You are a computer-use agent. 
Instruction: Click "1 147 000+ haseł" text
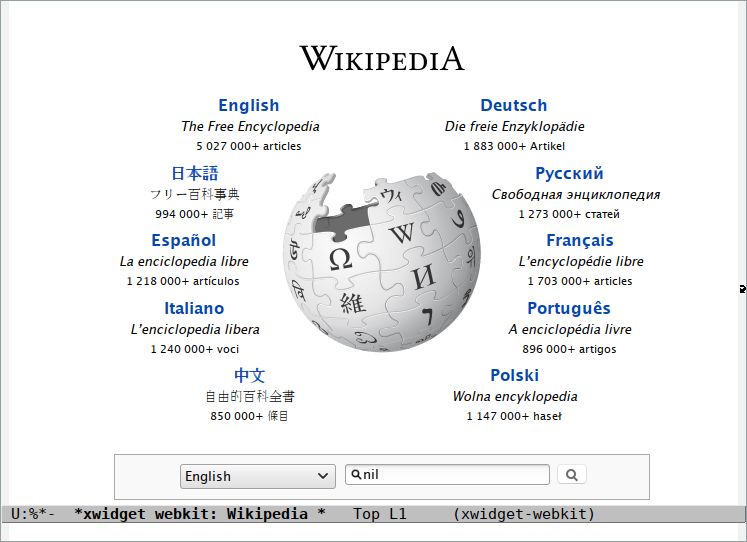coord(514,416)
